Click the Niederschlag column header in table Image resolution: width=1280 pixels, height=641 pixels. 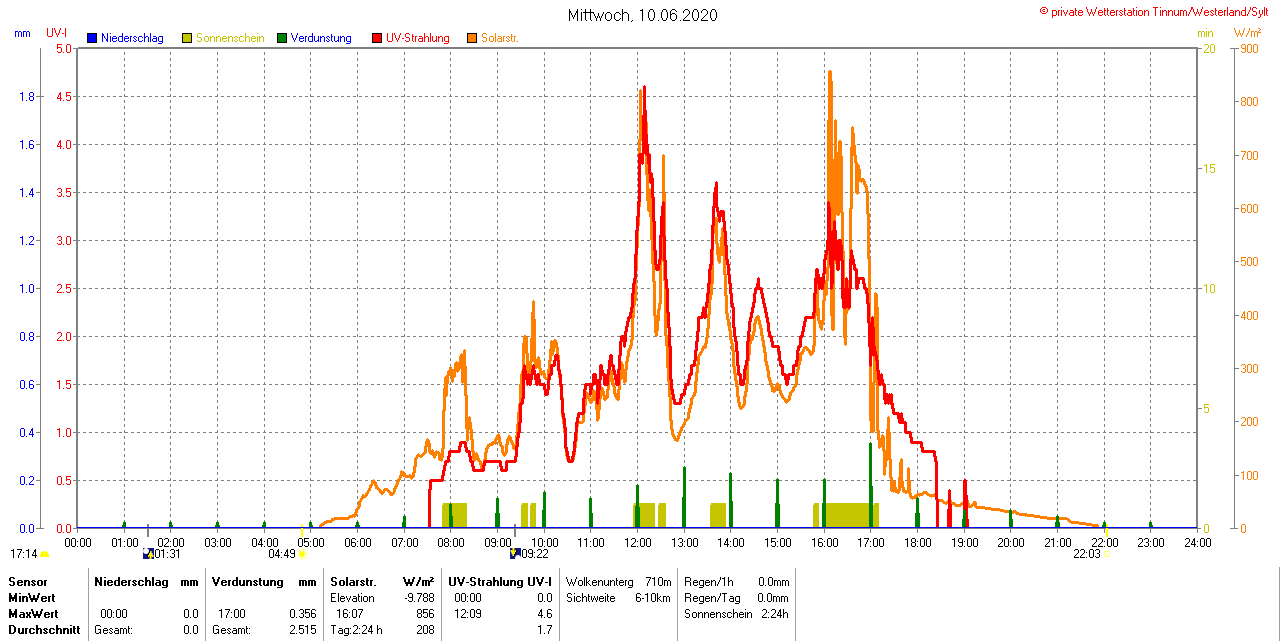tap(132, 581)
